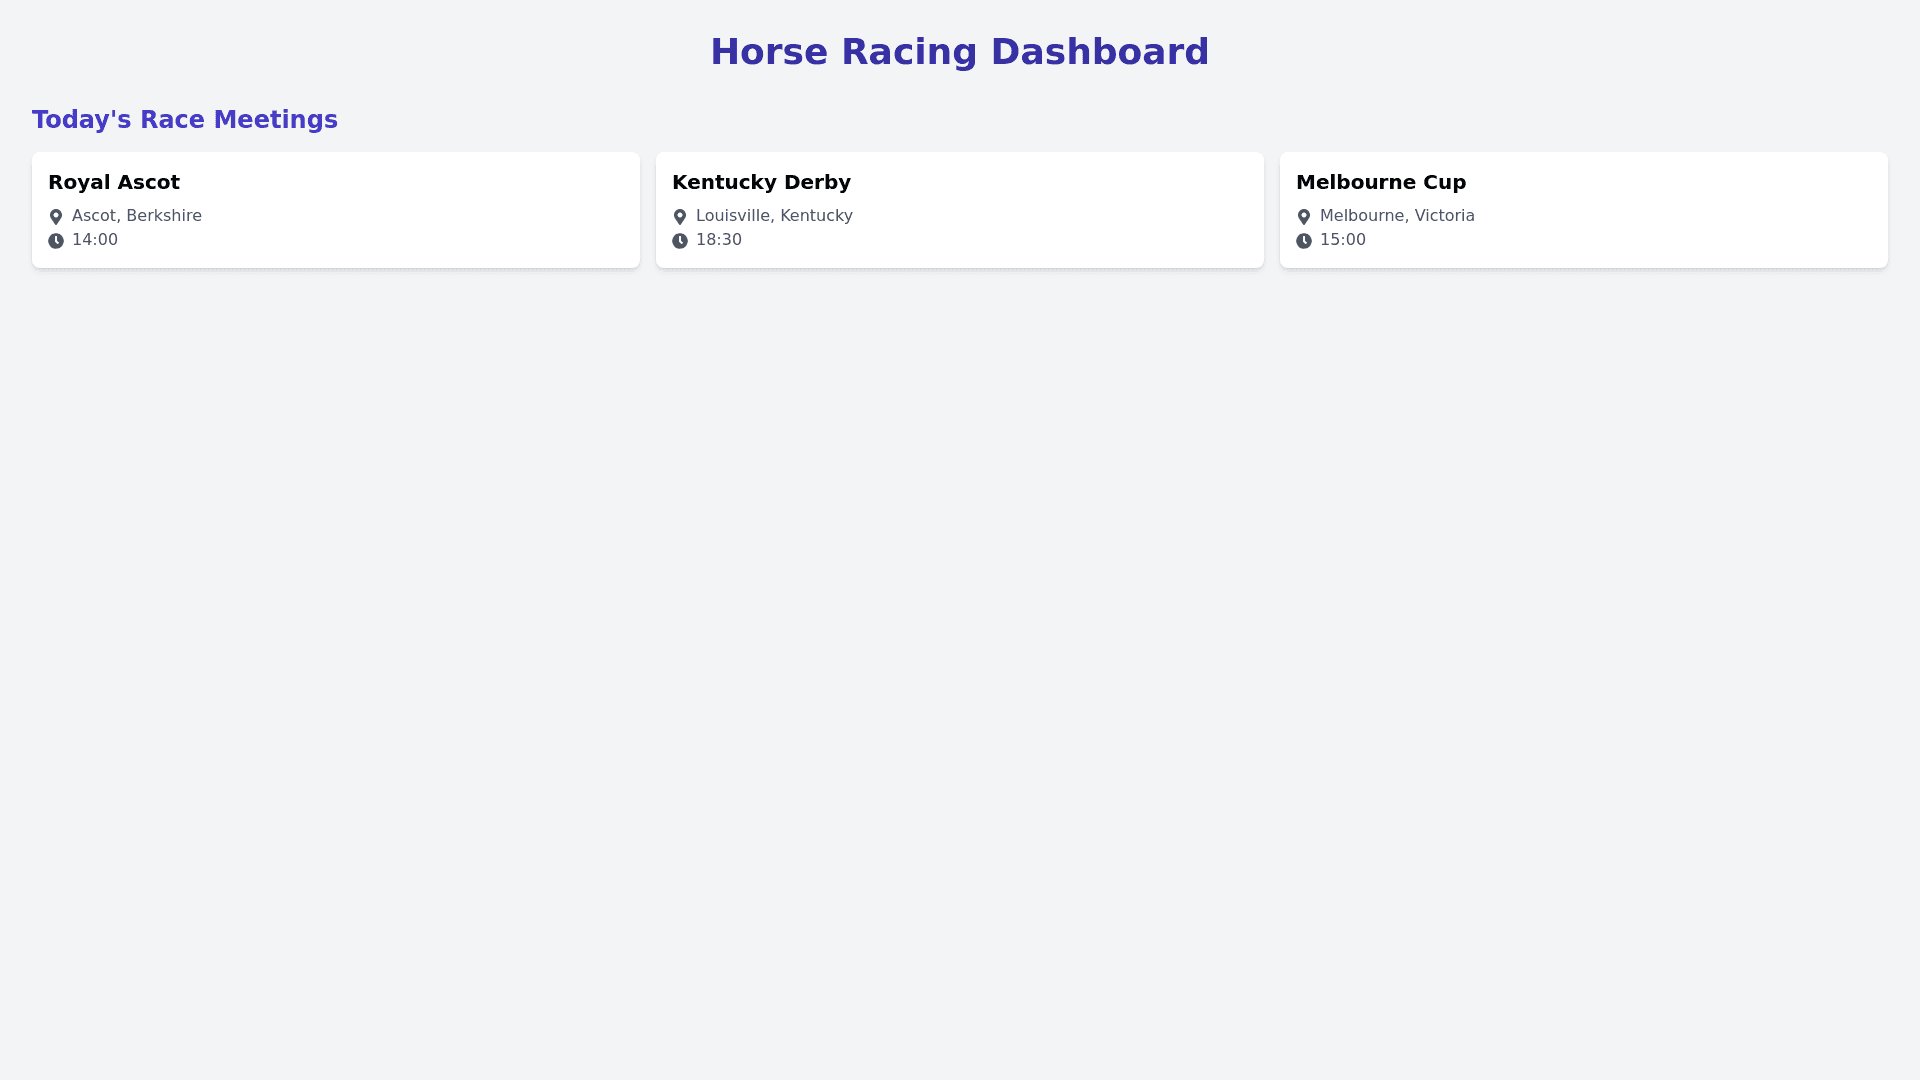Click the clock icon beside 14:00
The image size is (1920, 1080).
(x=56, y=241)
